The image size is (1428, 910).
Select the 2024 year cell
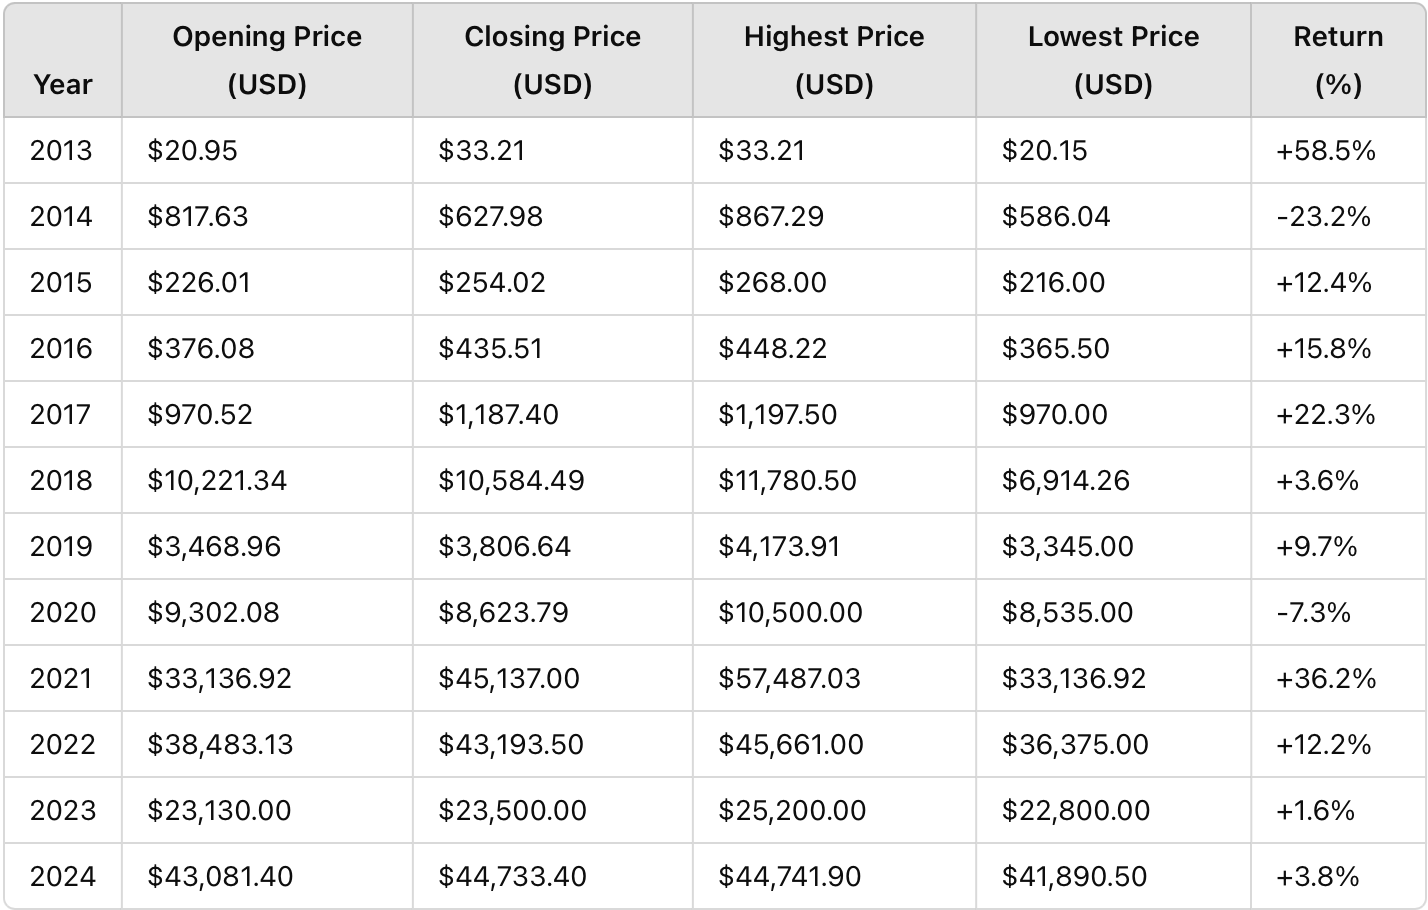63,876
